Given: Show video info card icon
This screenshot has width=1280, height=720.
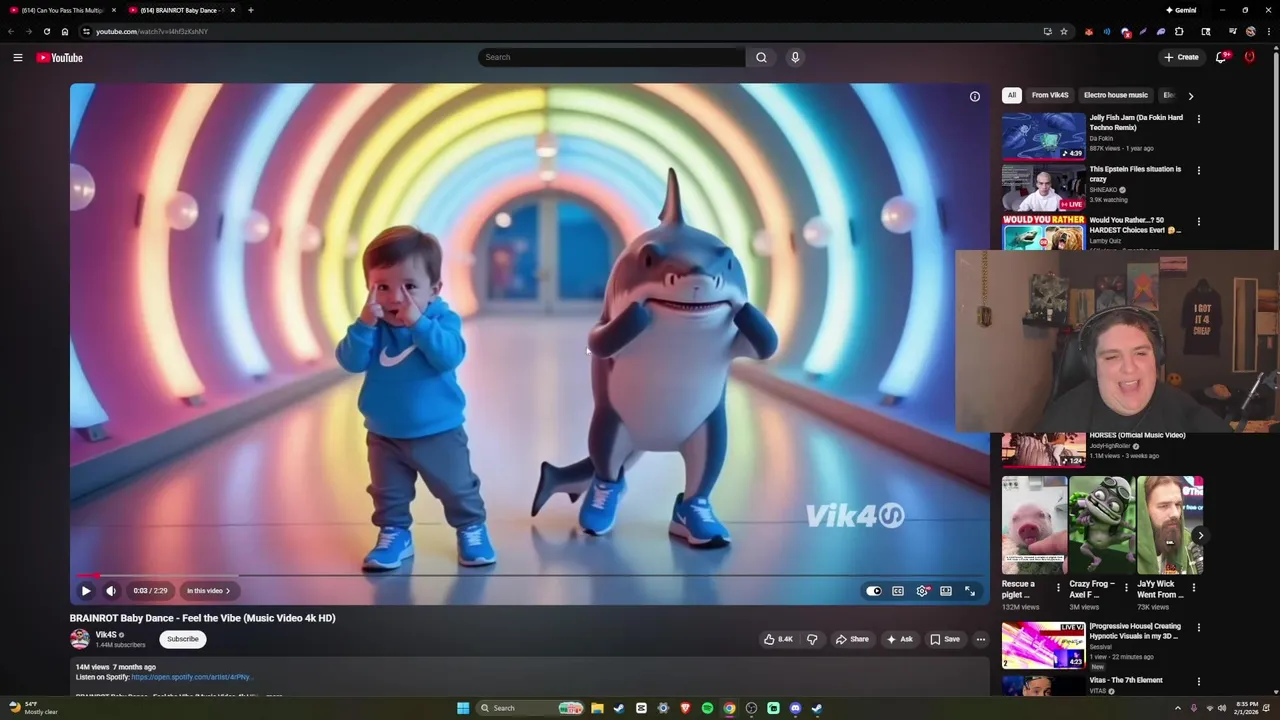Looking at the screenshot, I should tap(975, 97).
